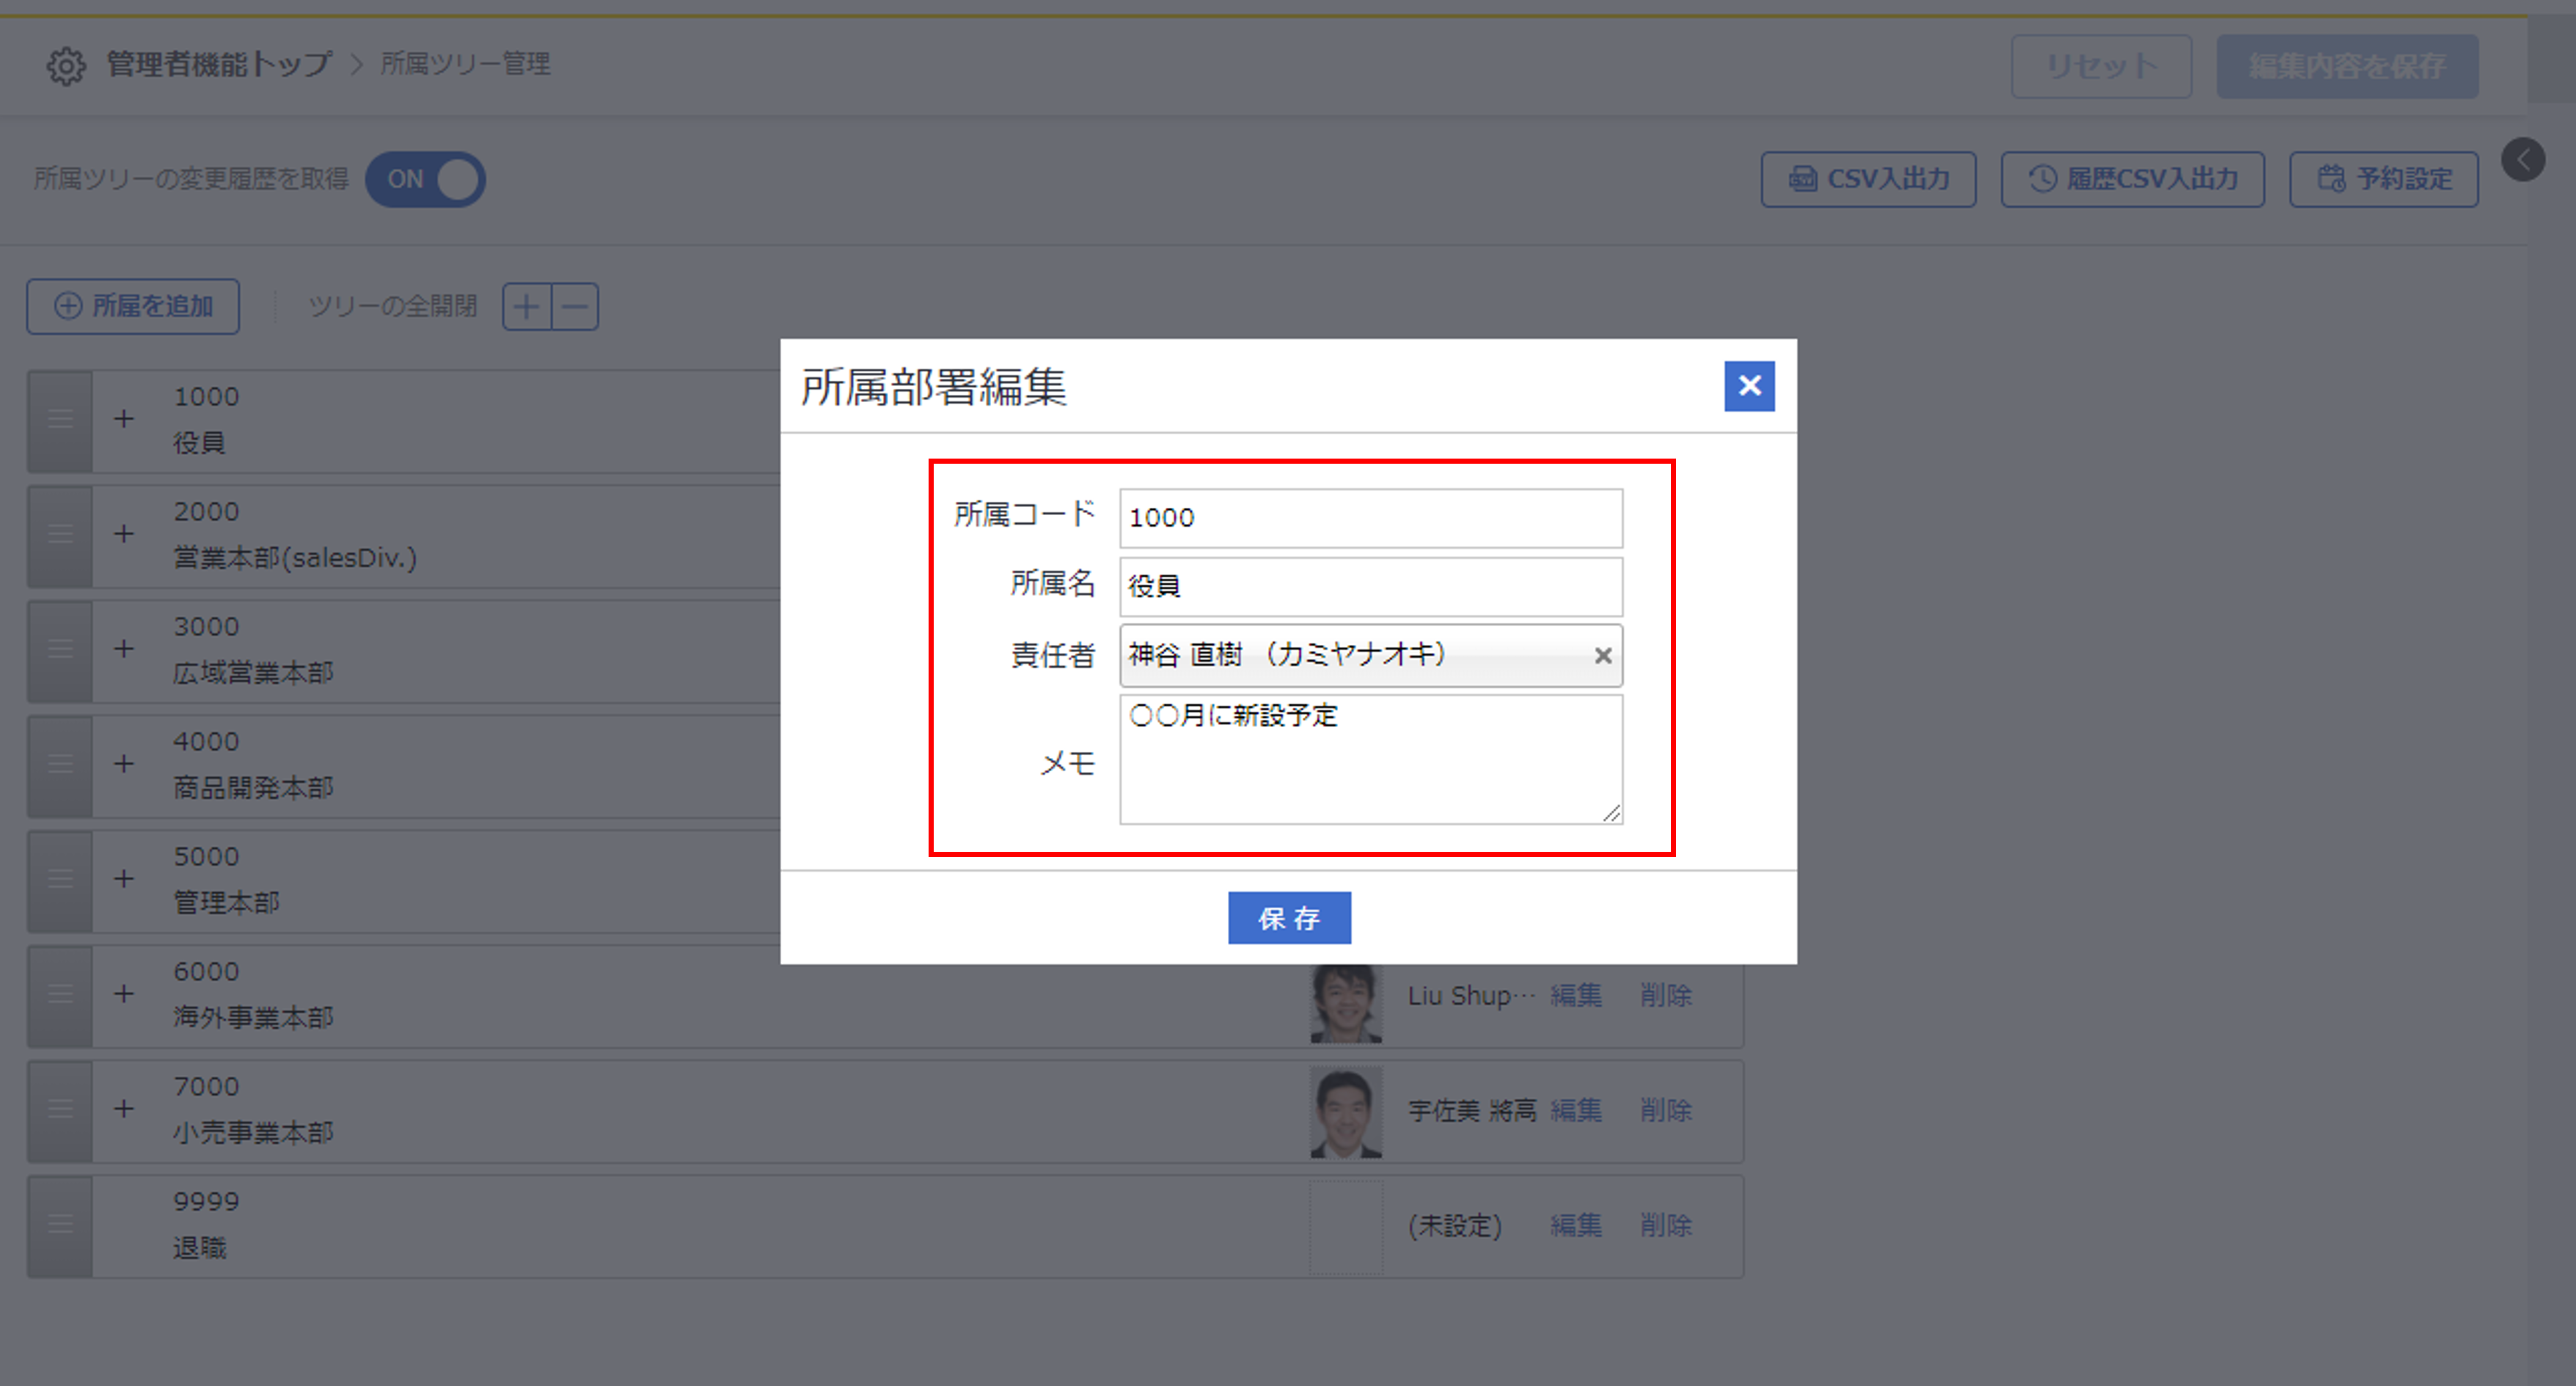Expand the 4000 商品開発本部 node
Screen dimensions: 2576x1386
click(124, 764)
